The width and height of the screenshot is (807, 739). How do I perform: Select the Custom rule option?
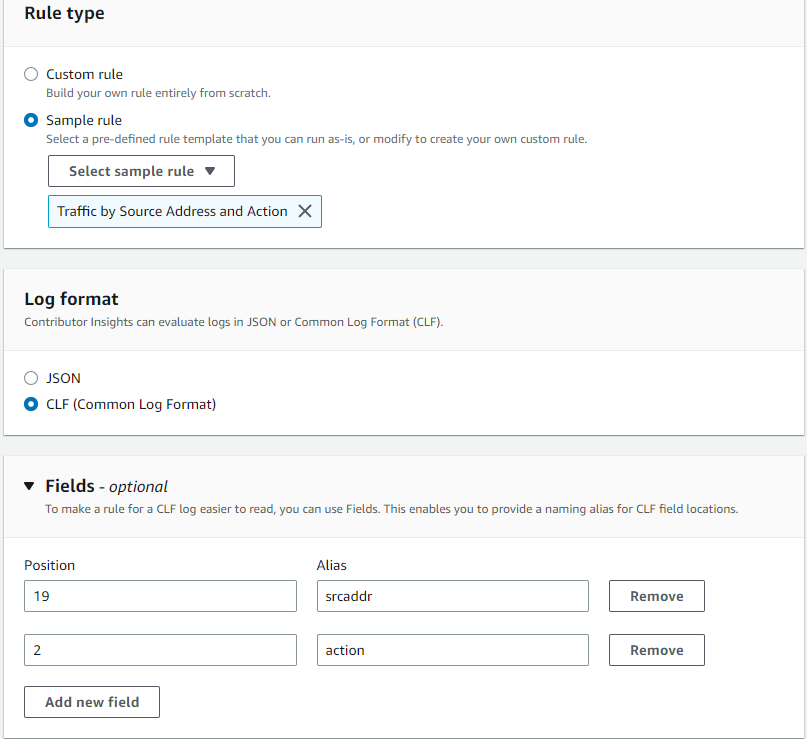[x=30, y=74]
